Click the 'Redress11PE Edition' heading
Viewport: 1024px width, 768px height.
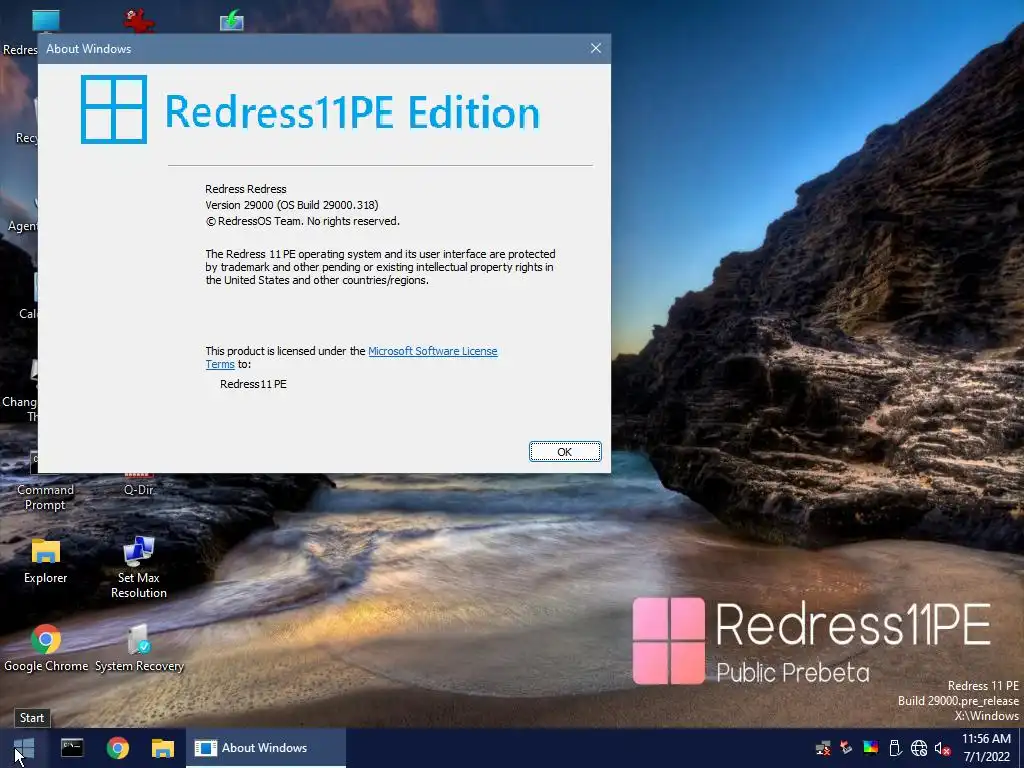(353, 112)
